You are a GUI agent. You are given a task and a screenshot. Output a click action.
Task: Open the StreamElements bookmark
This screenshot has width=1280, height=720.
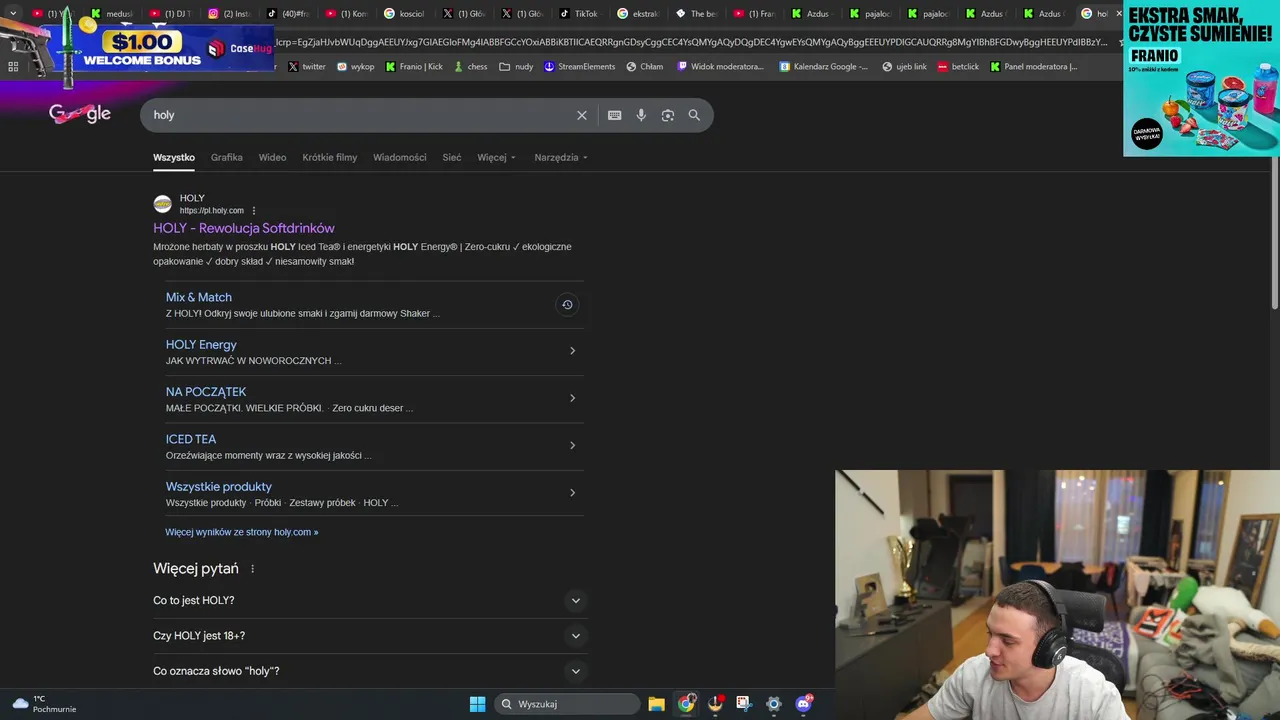579,67
